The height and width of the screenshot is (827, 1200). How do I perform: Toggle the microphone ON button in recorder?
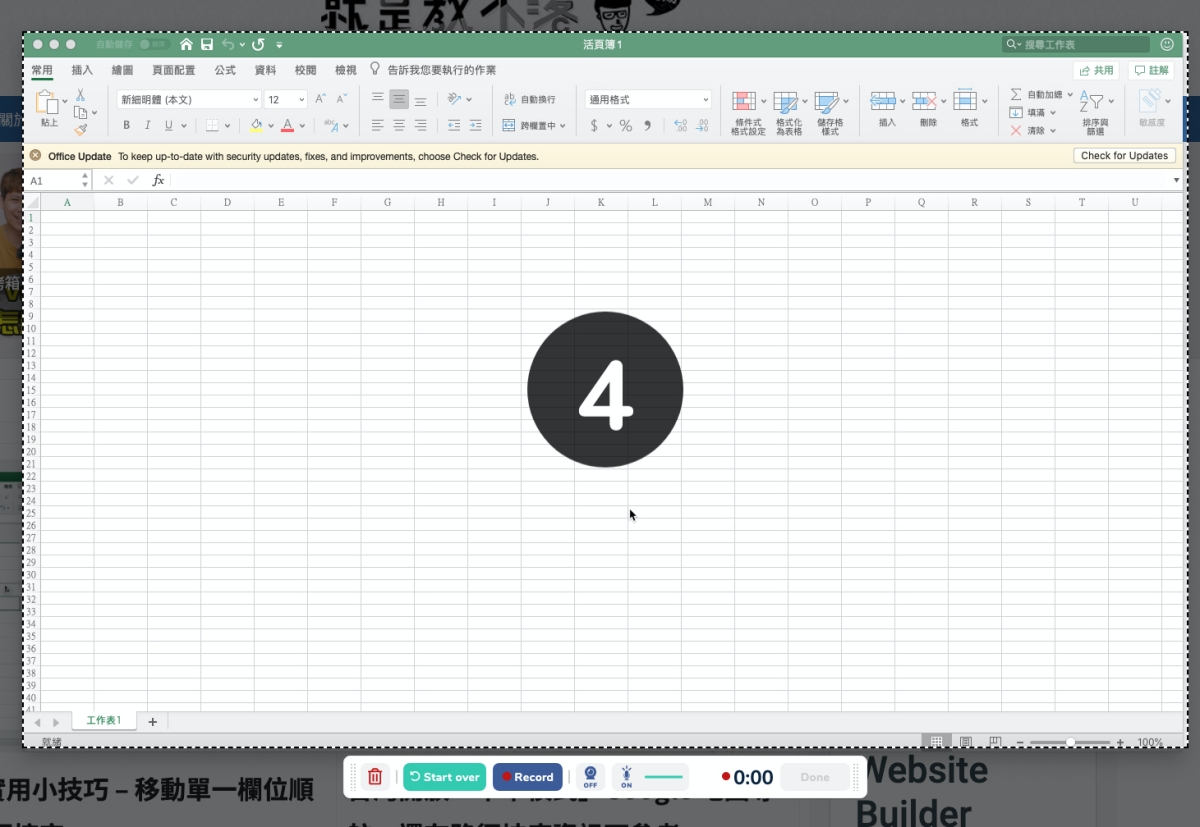point(627,777)
